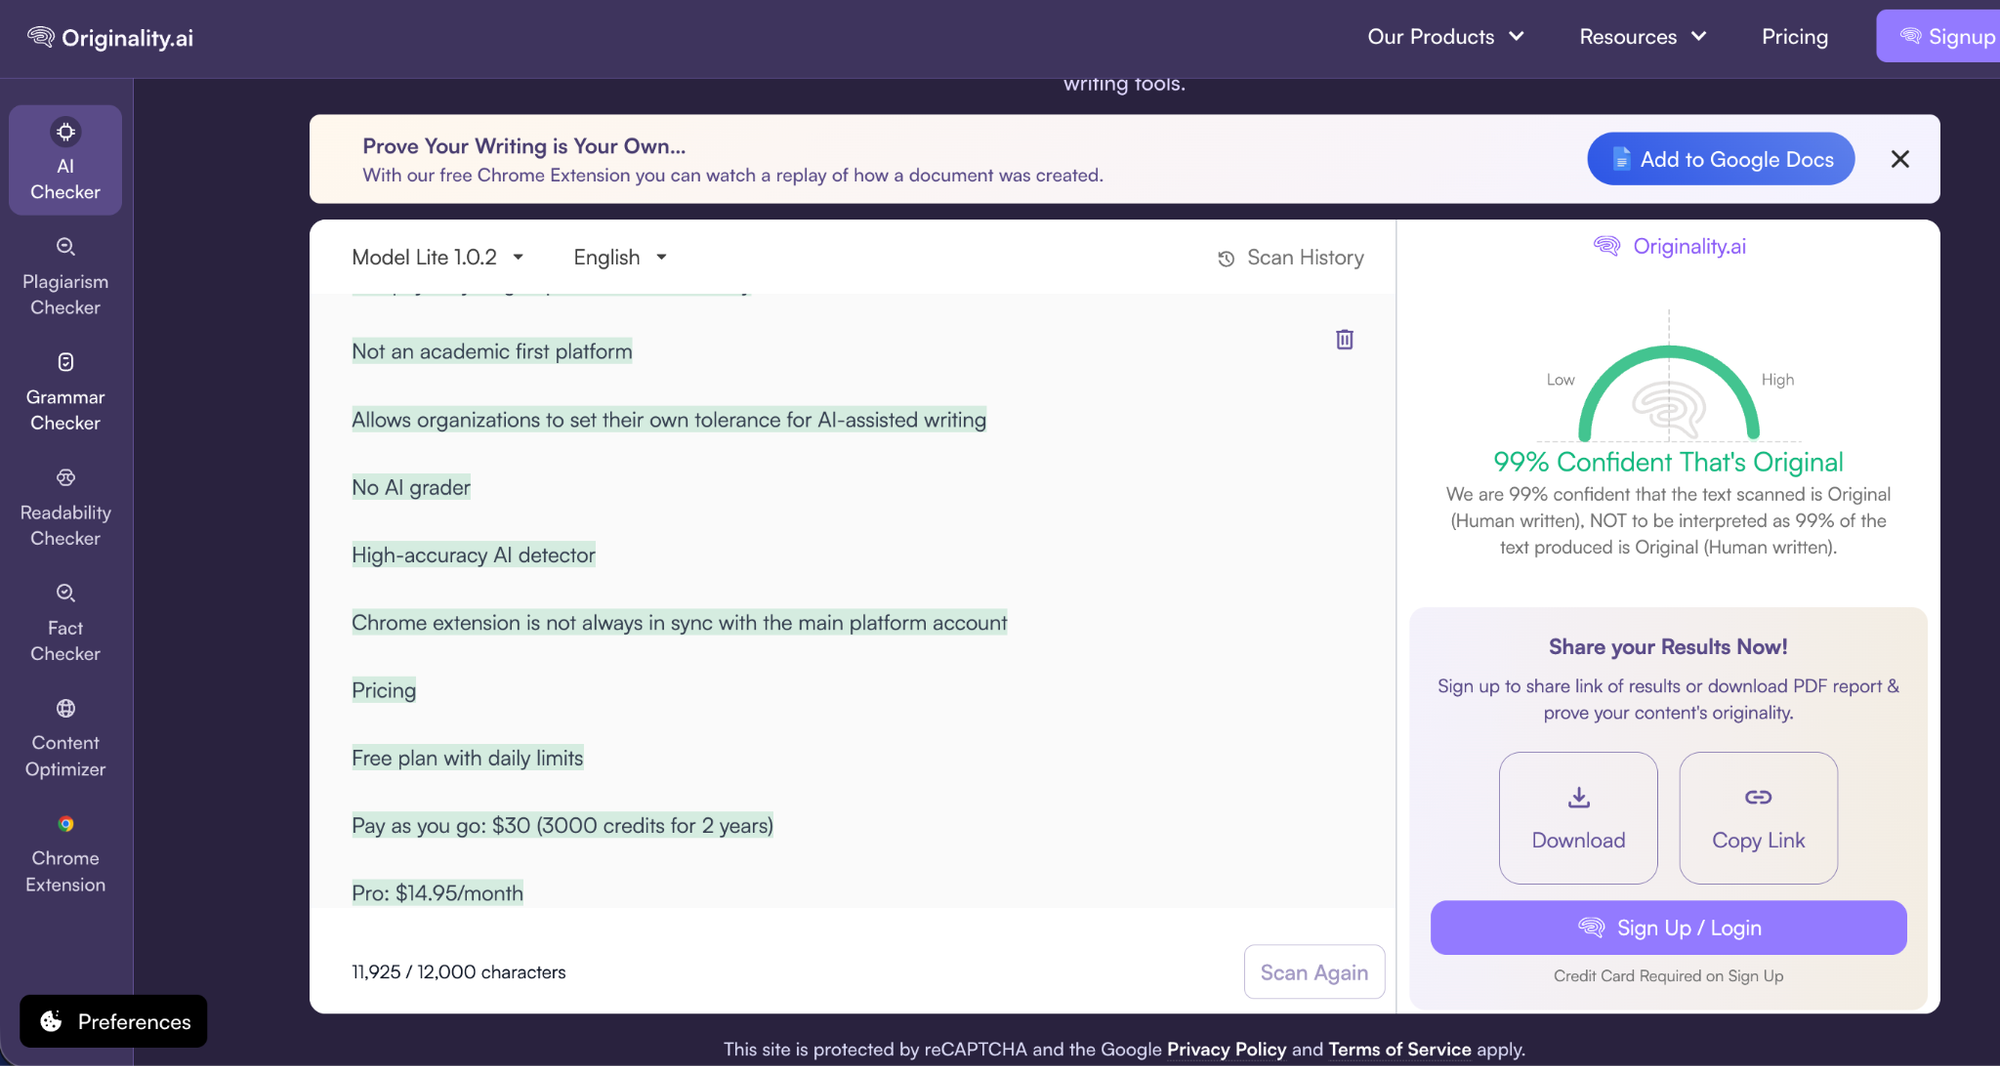The width and height of the screenshot is (2000, 1066).
Task: Expand the Resources menu
Action: pyautogui.click(x=1642, y=37)
